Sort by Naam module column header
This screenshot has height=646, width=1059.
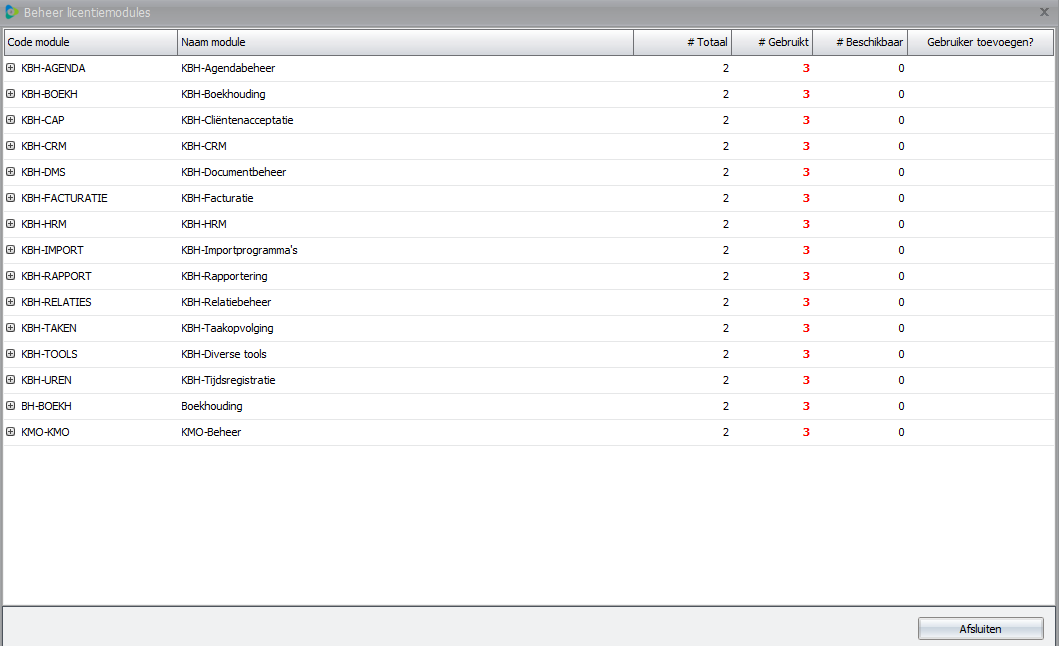tap(405, 42)
